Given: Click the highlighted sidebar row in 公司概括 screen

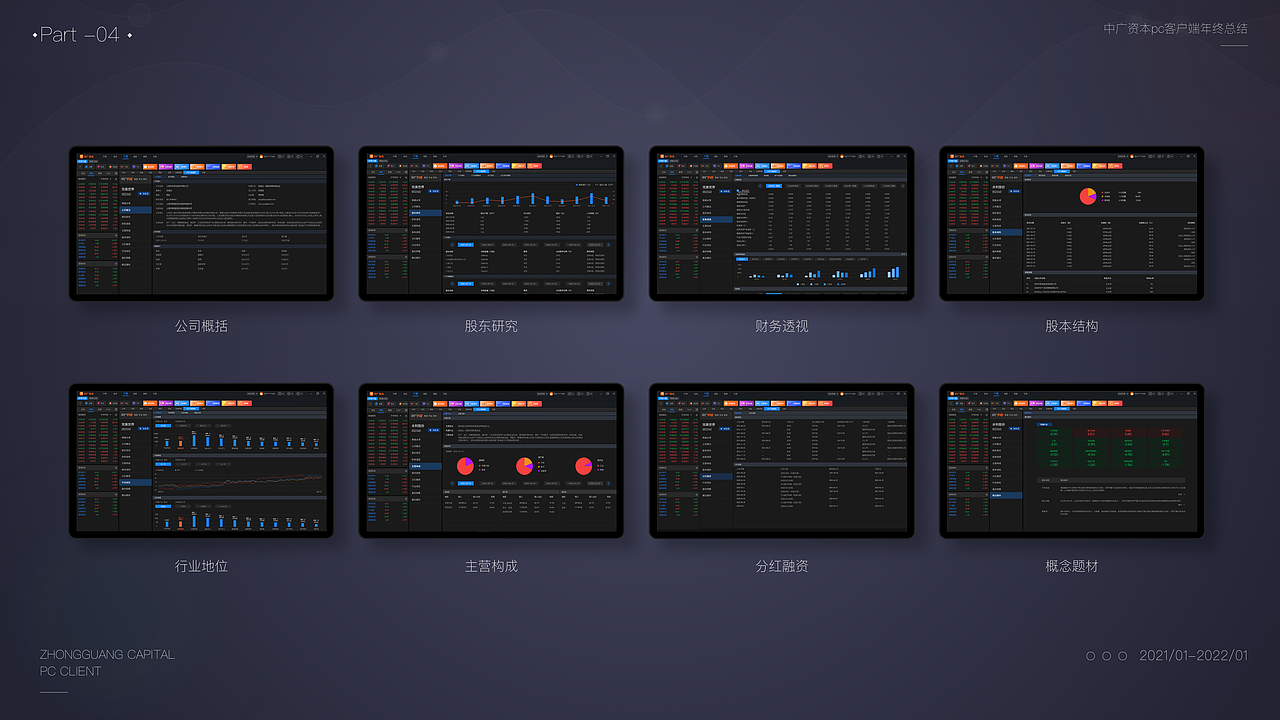Looking at the screenshot, I should [135, 210].
